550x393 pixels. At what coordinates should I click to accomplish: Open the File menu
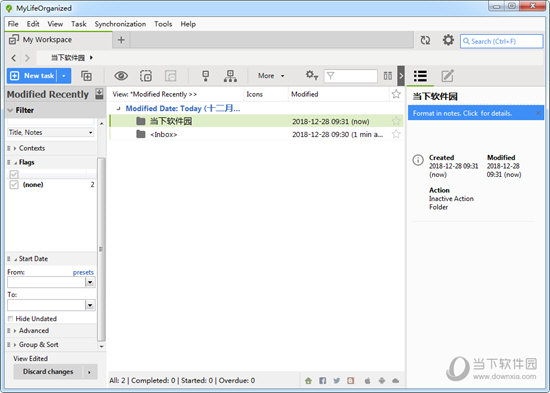pyautogui.click(x=13, y=24)
